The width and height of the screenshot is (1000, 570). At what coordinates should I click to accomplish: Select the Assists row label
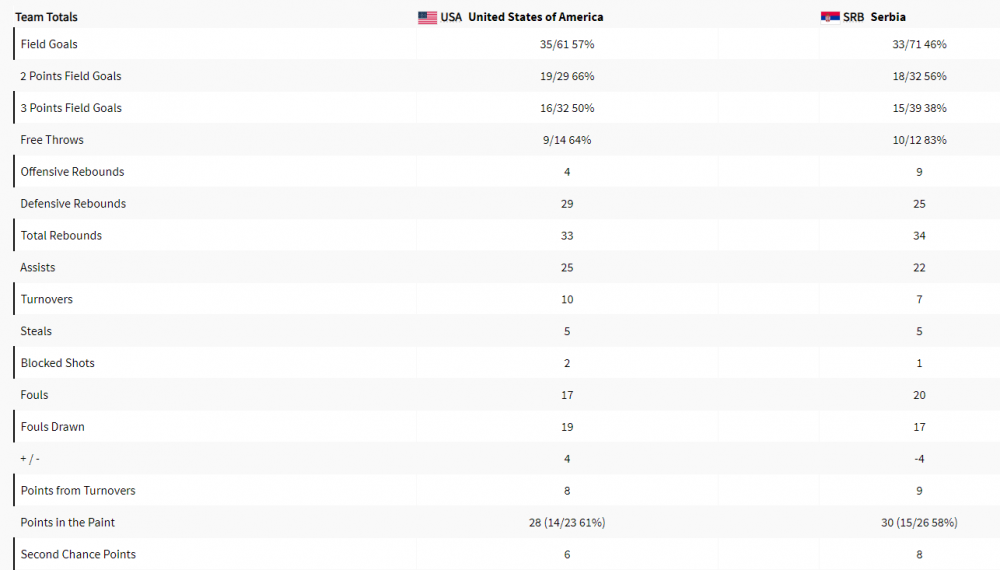(x=38, y=268)
